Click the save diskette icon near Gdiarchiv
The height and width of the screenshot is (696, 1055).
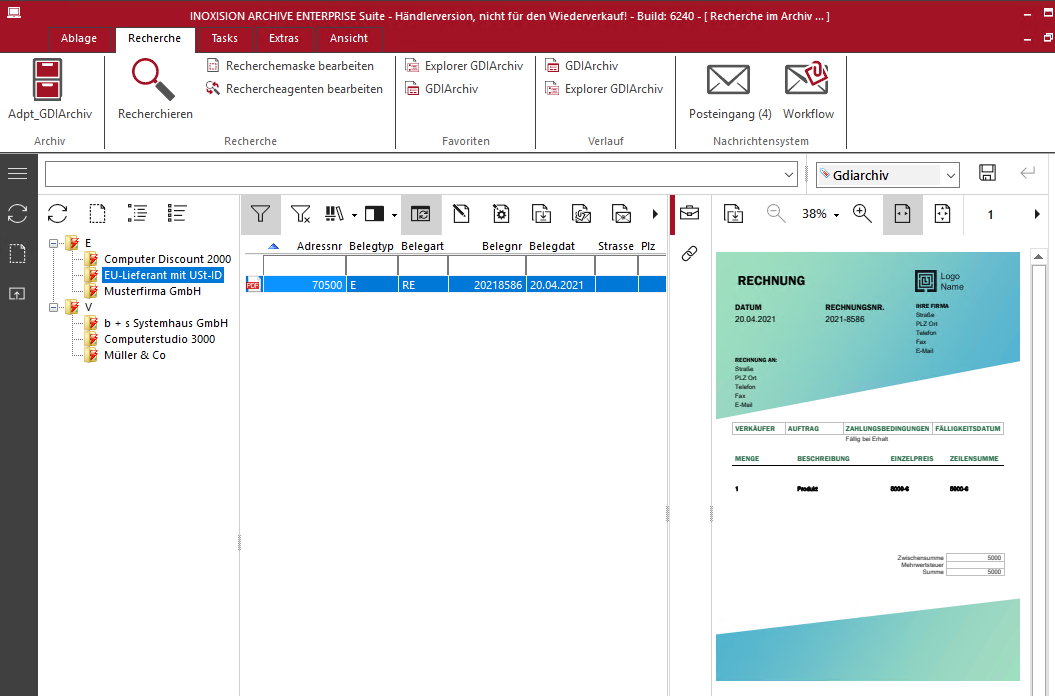987,173
